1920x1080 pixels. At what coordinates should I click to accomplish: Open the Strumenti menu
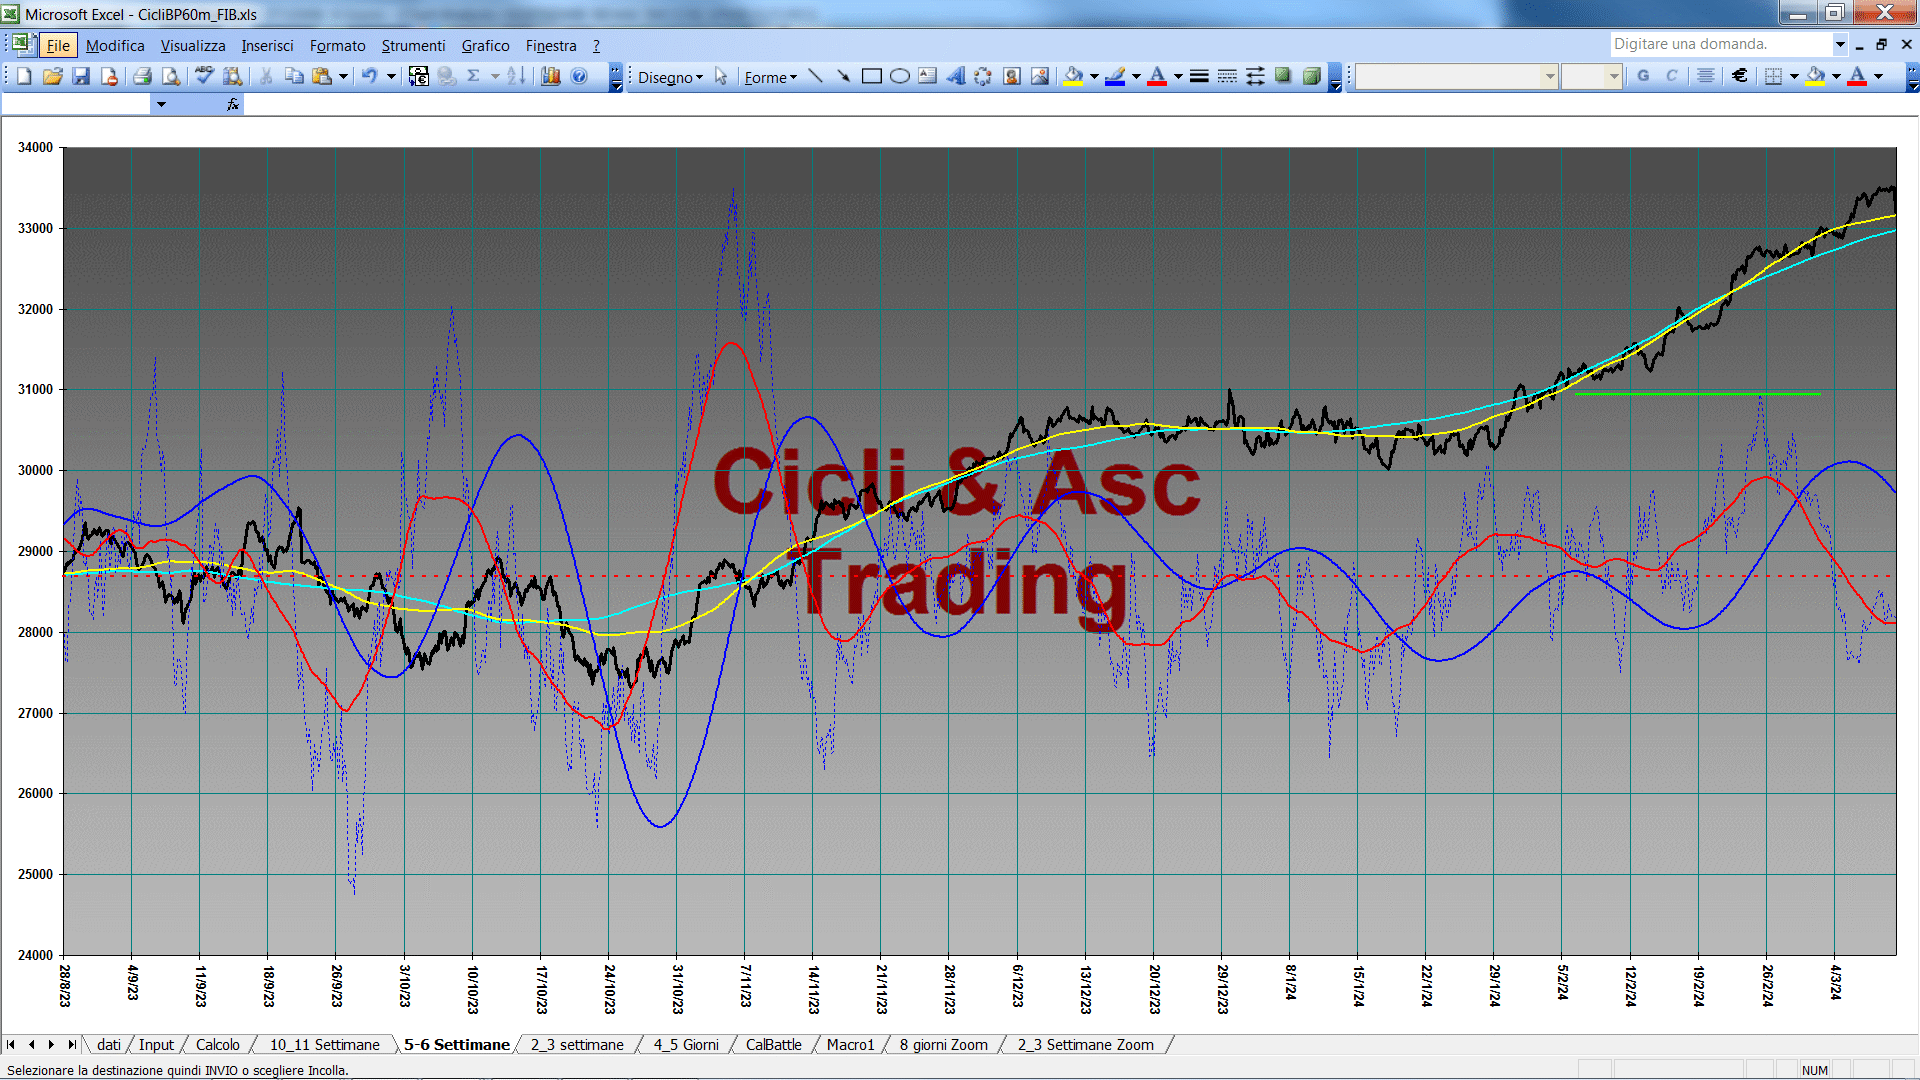click(413, 45)
